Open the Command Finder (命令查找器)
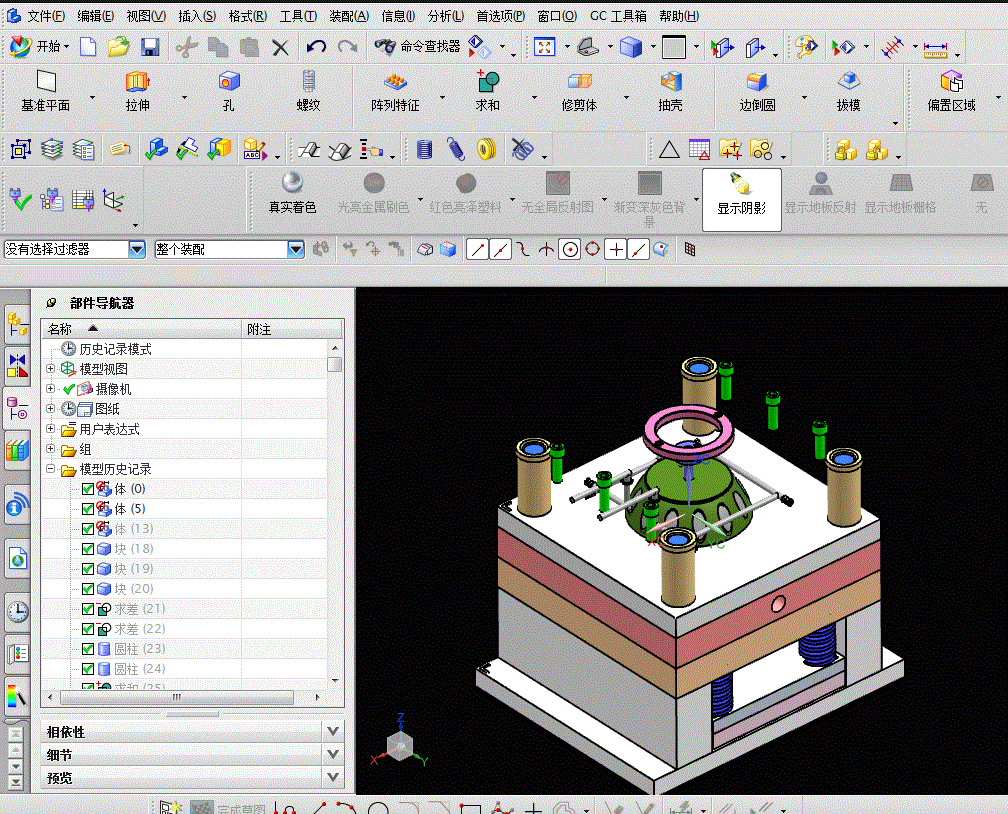 [x=418, y=46]
